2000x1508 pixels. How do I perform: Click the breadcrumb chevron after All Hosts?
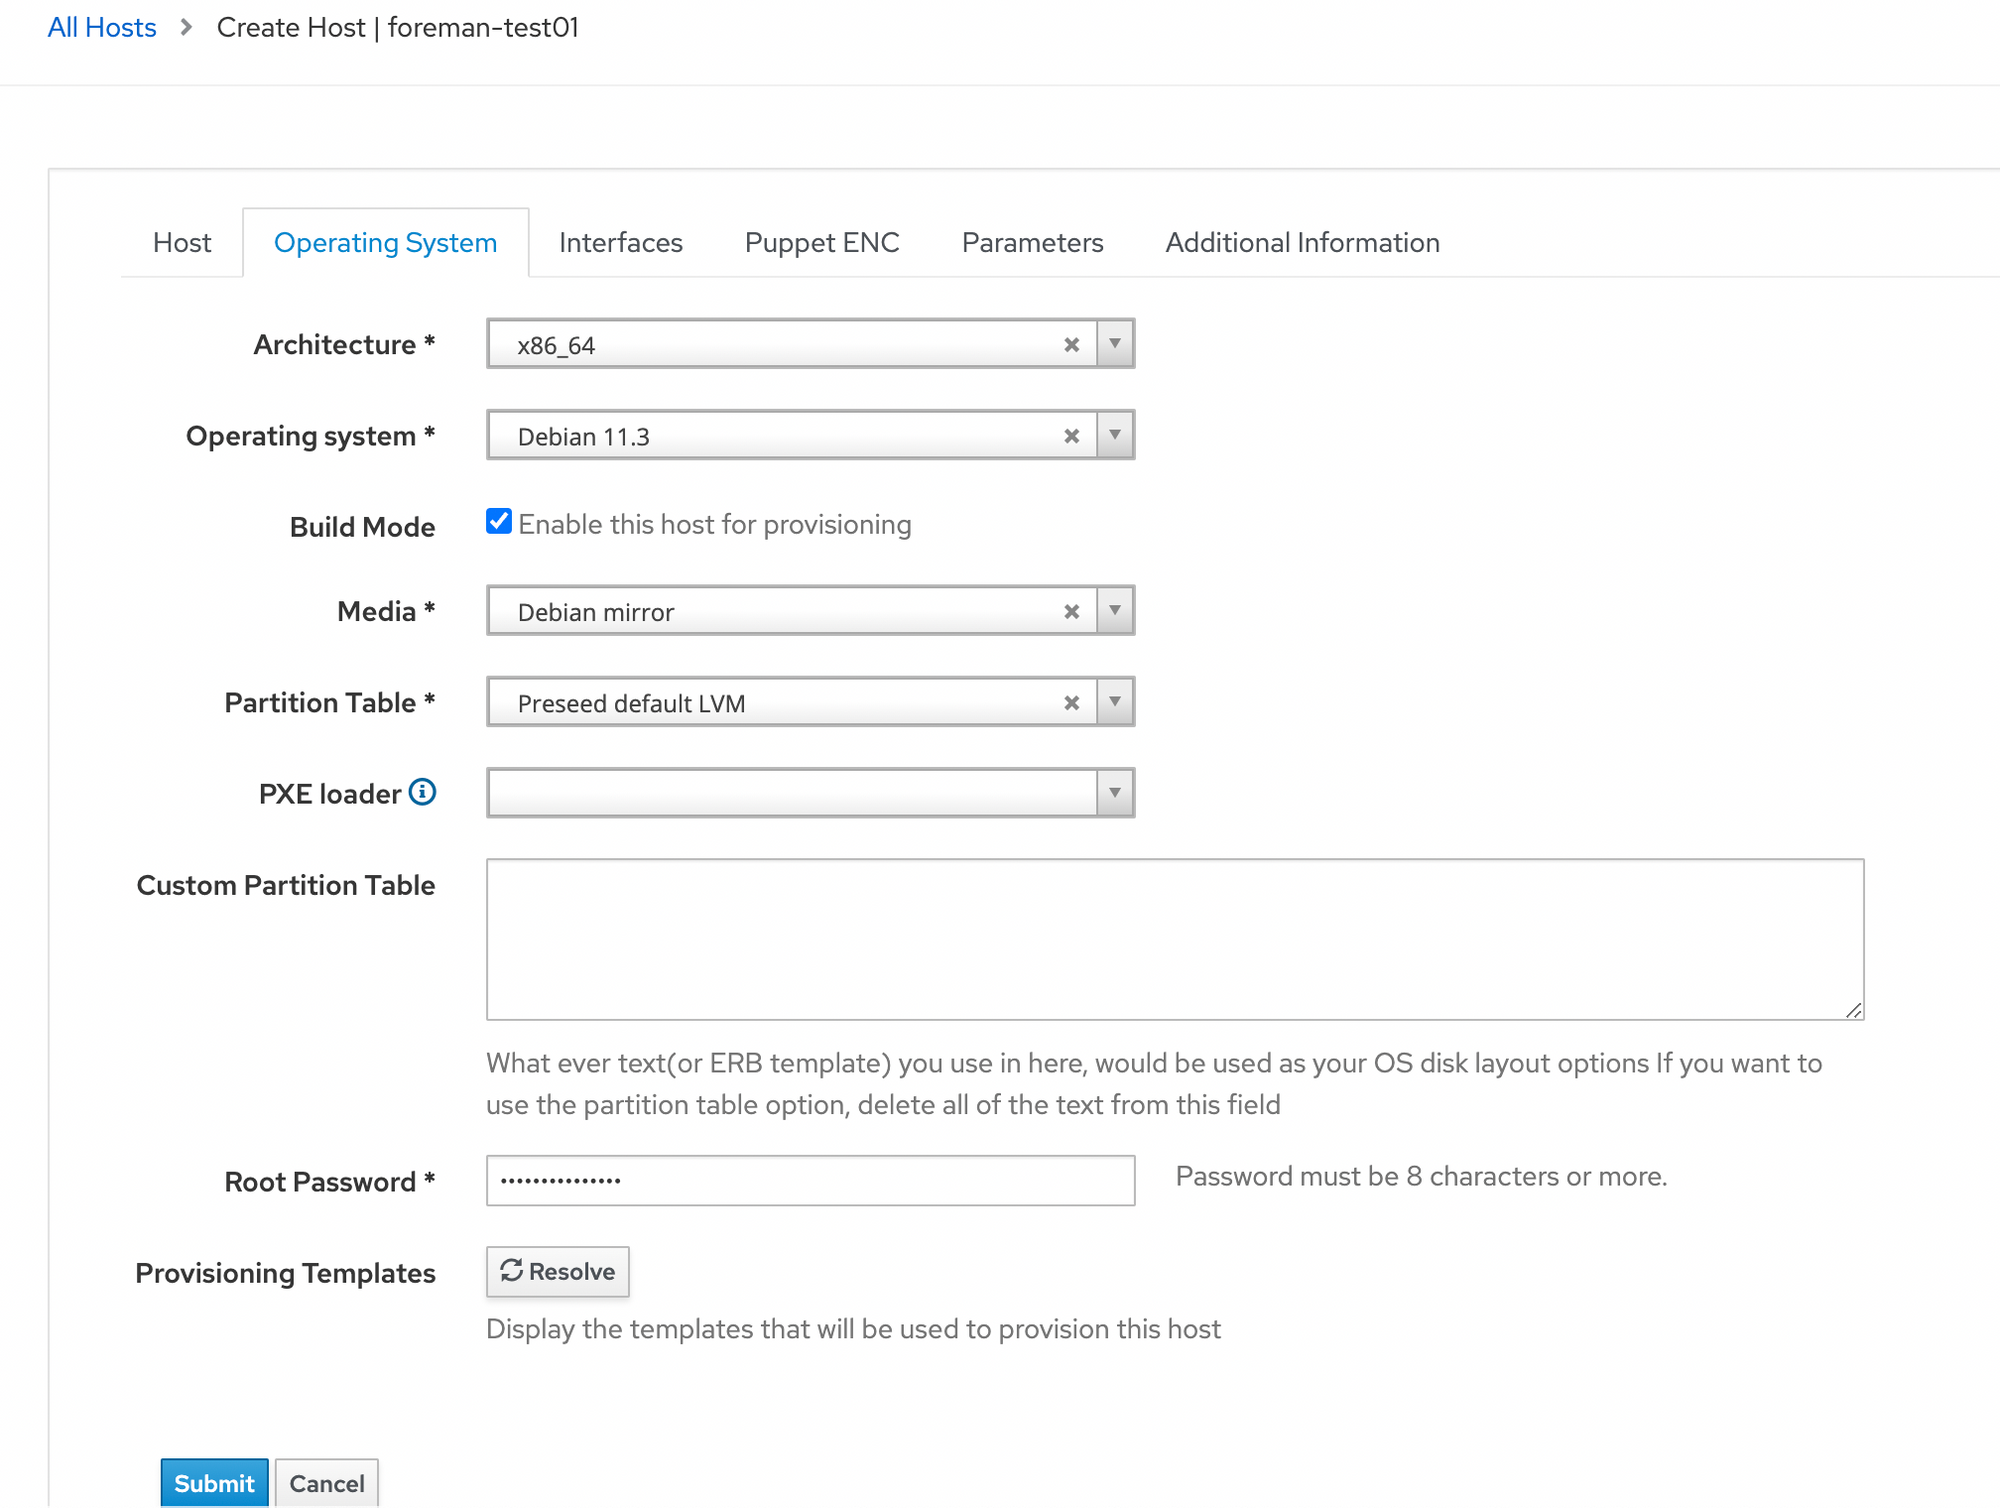tap(186, 28)
